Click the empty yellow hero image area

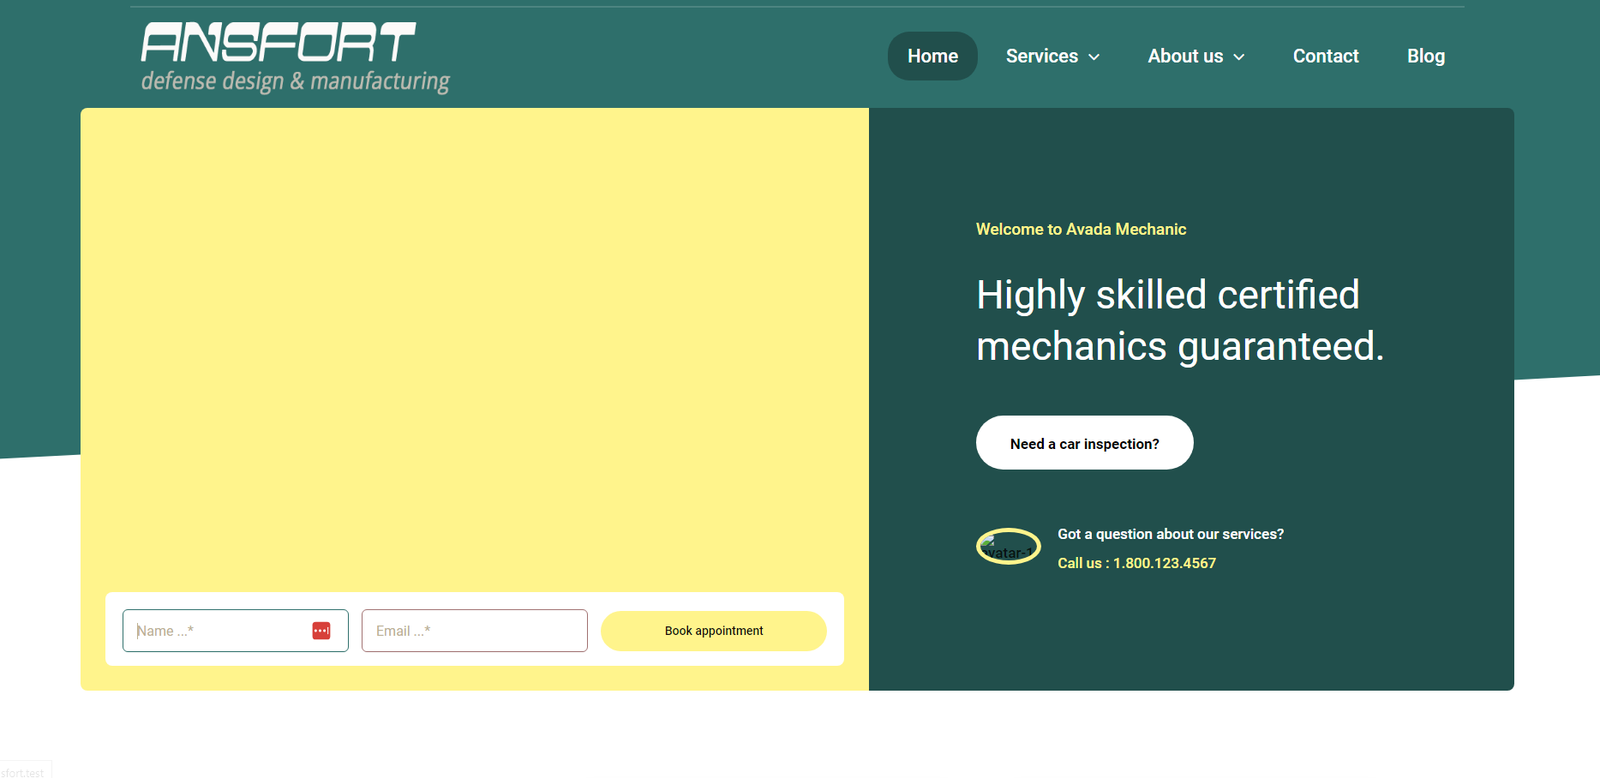click(474, 340)
